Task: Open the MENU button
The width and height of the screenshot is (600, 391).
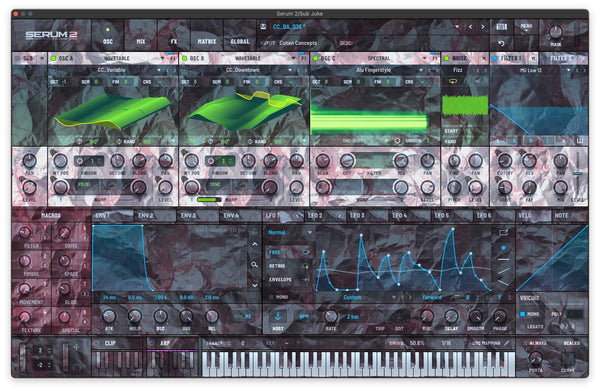Action: coord(526,26)
